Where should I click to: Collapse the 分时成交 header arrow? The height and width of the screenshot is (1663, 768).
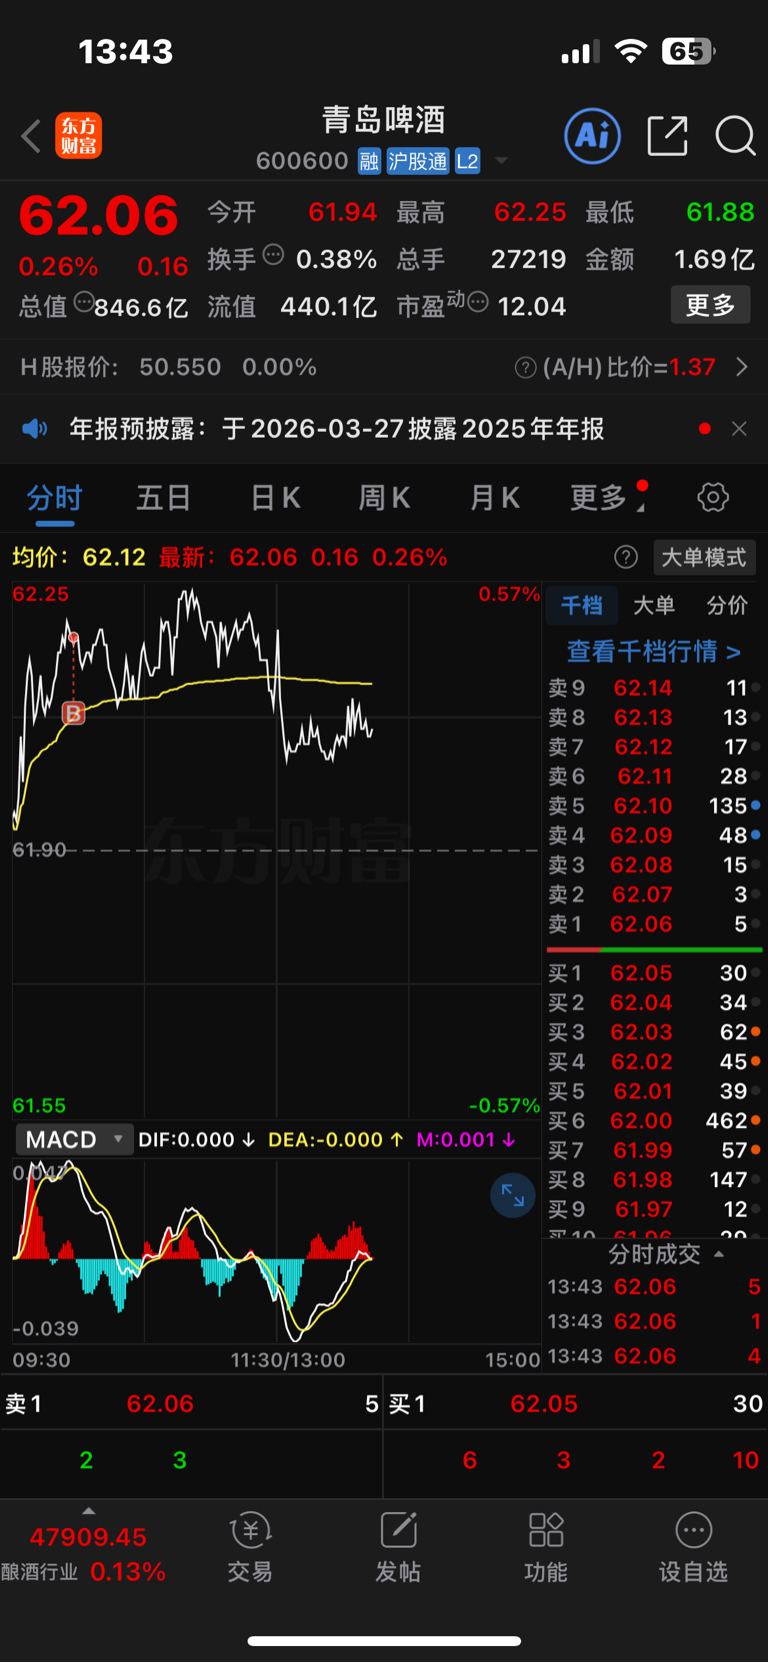pyautogui.click(x=719, y=1254)
